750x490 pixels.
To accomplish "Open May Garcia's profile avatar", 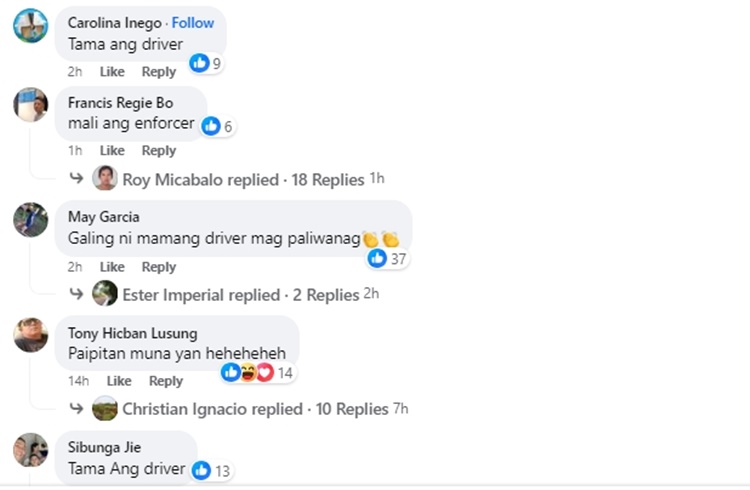I will pyautogui.click(x=31, y=219).
